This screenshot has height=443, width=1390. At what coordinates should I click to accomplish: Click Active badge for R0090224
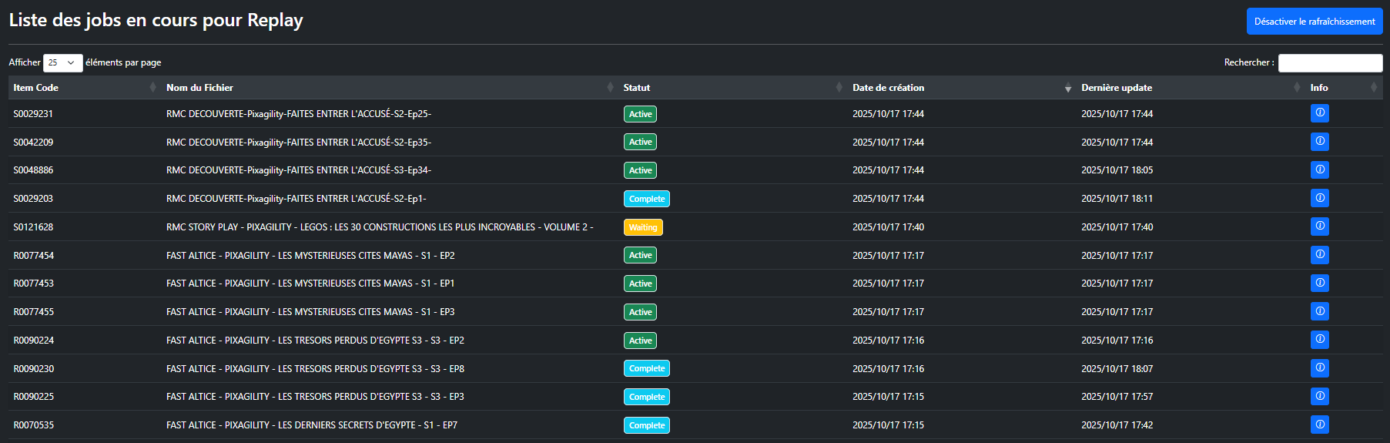(640, 340)
